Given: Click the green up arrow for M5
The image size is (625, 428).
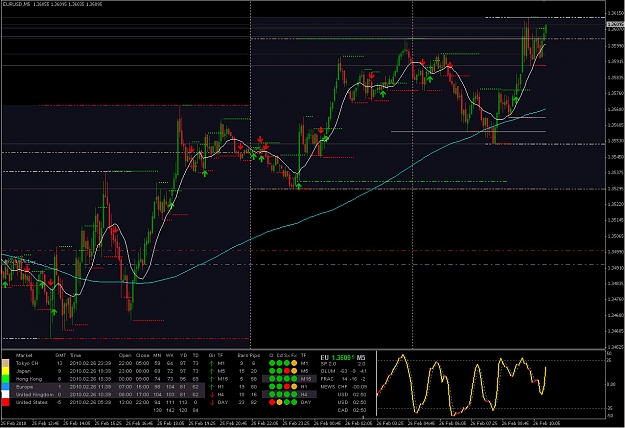Looking at the screenshot, I should coord(212,371).
